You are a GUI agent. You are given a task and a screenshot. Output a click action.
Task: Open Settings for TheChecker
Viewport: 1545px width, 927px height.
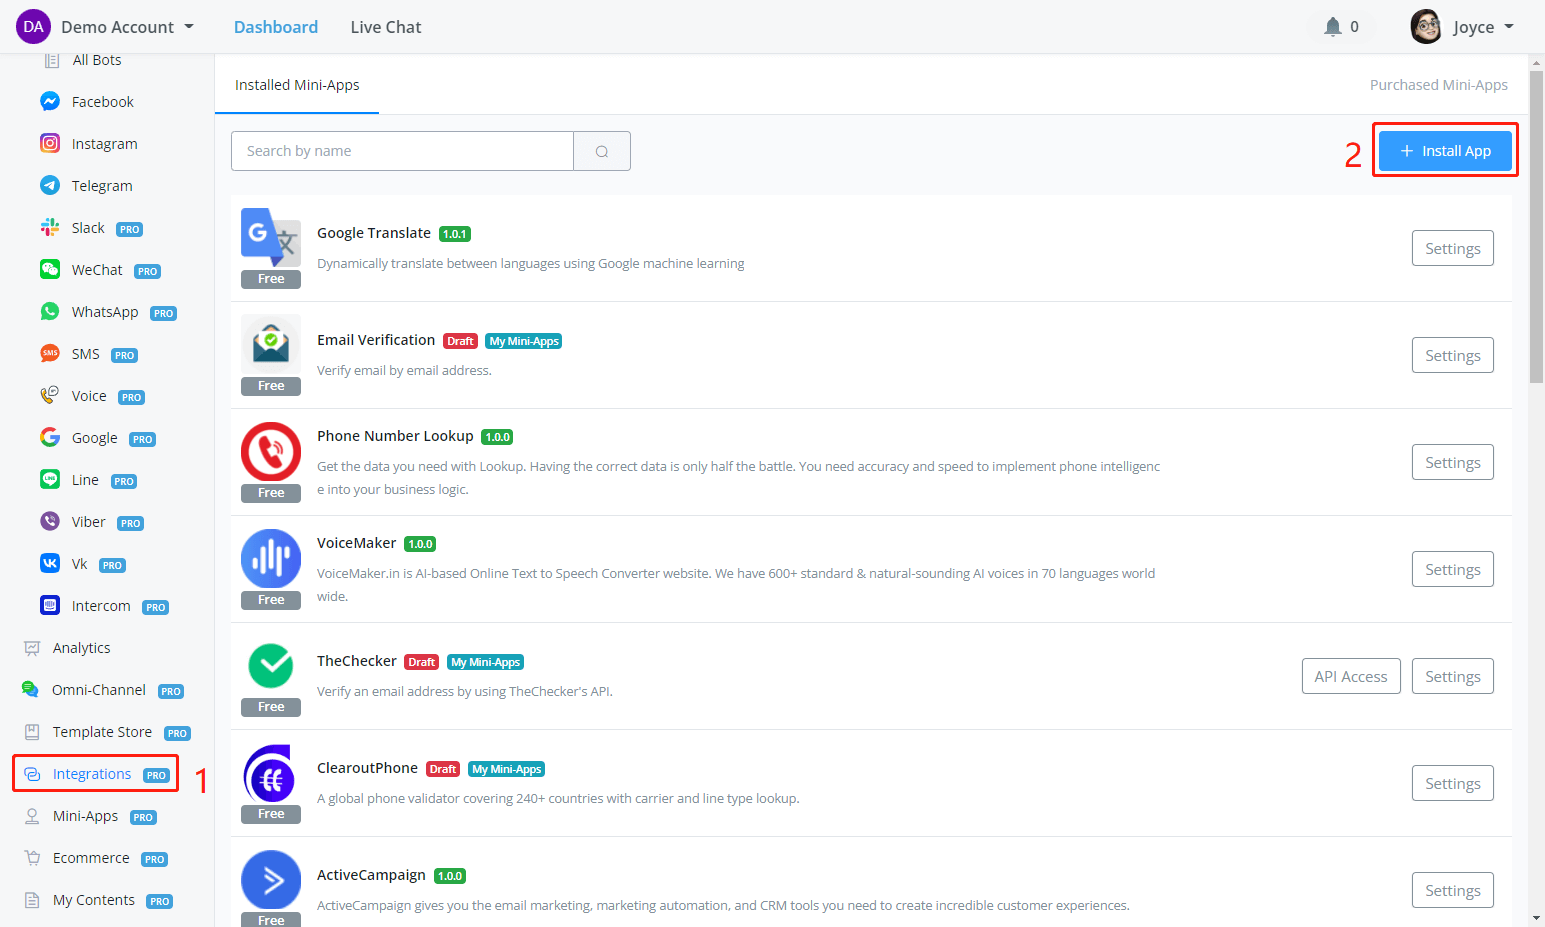1453,677
